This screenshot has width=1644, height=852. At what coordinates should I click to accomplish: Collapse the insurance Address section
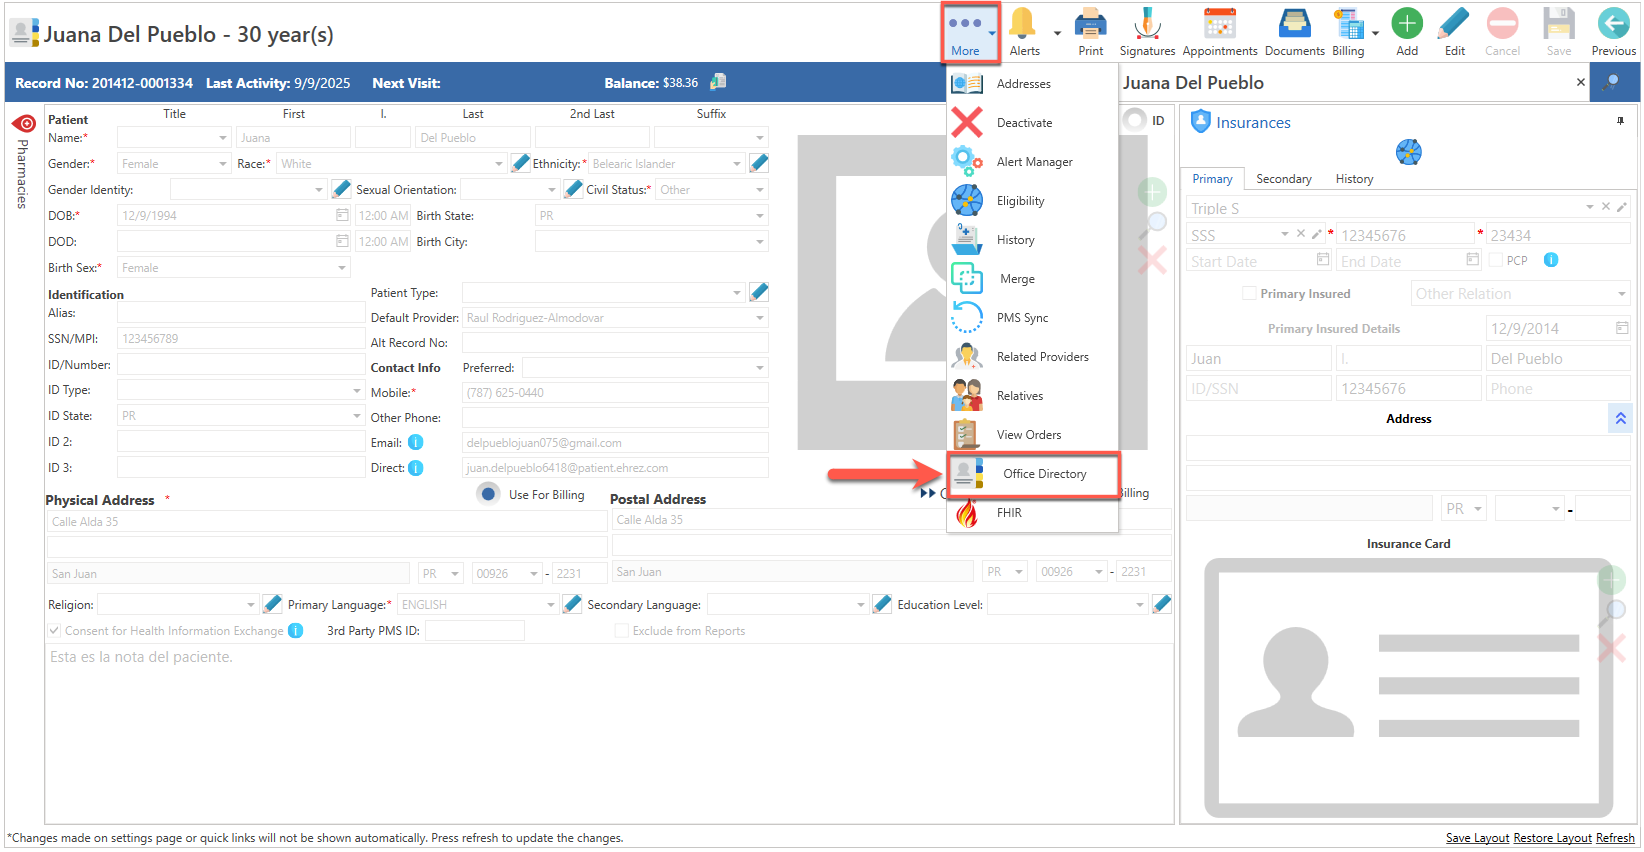1620,418
